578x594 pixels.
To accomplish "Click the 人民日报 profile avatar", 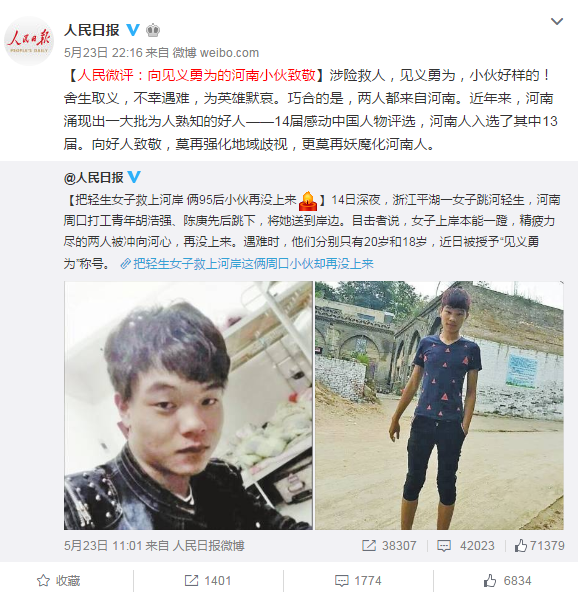I will 29,41.
